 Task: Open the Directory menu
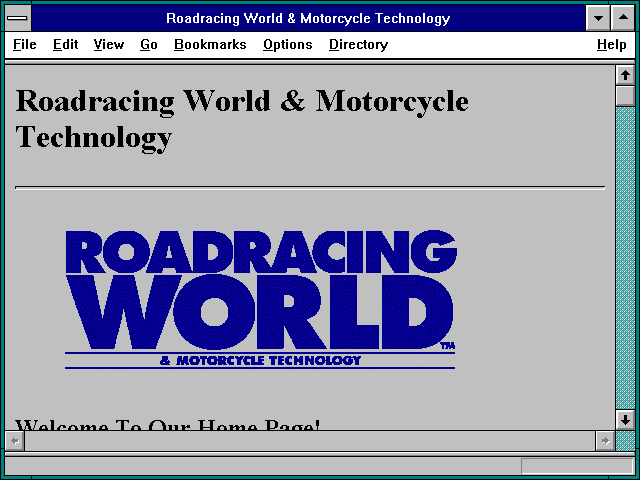pos(358,44)
